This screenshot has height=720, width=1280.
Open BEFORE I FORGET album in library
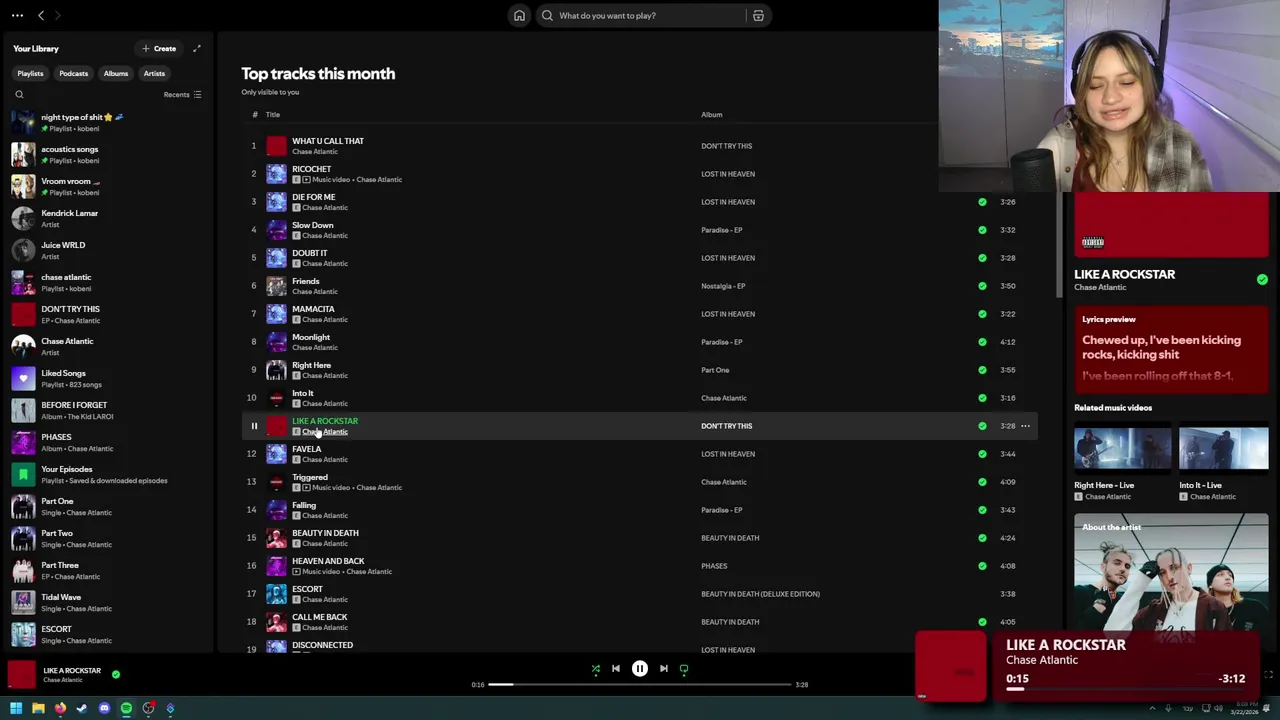(x=107, y=411)
